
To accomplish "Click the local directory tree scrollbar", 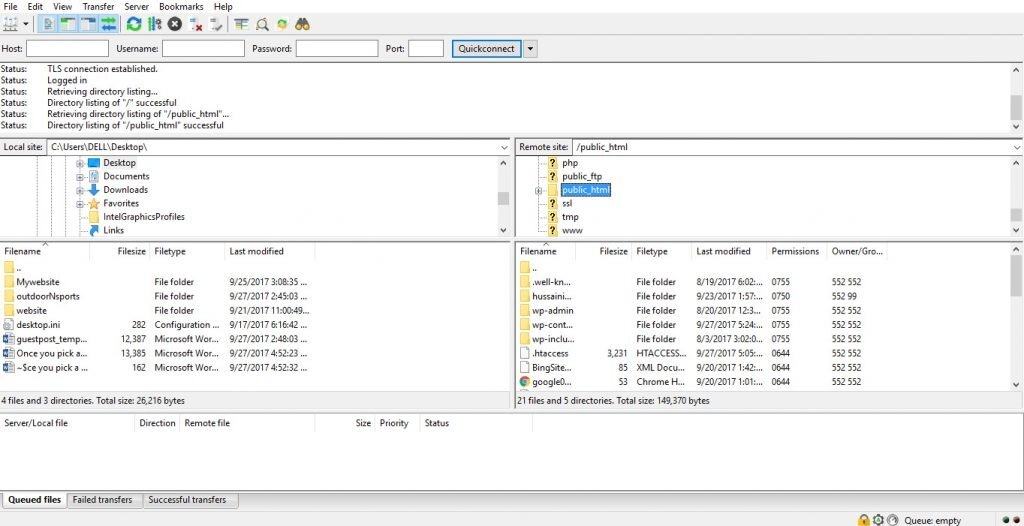I will click(503, 198).
